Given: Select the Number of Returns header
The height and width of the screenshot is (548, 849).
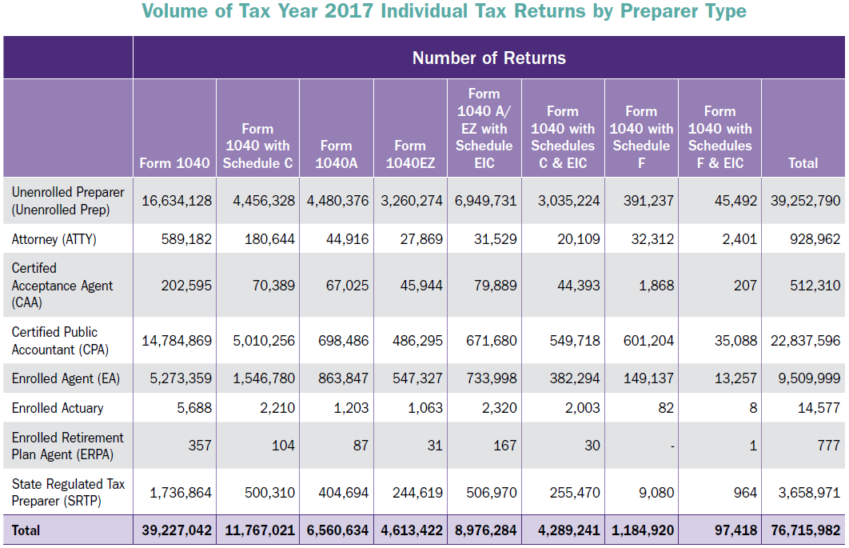Looking at the screenshot, I should click(x=488, y=58).
